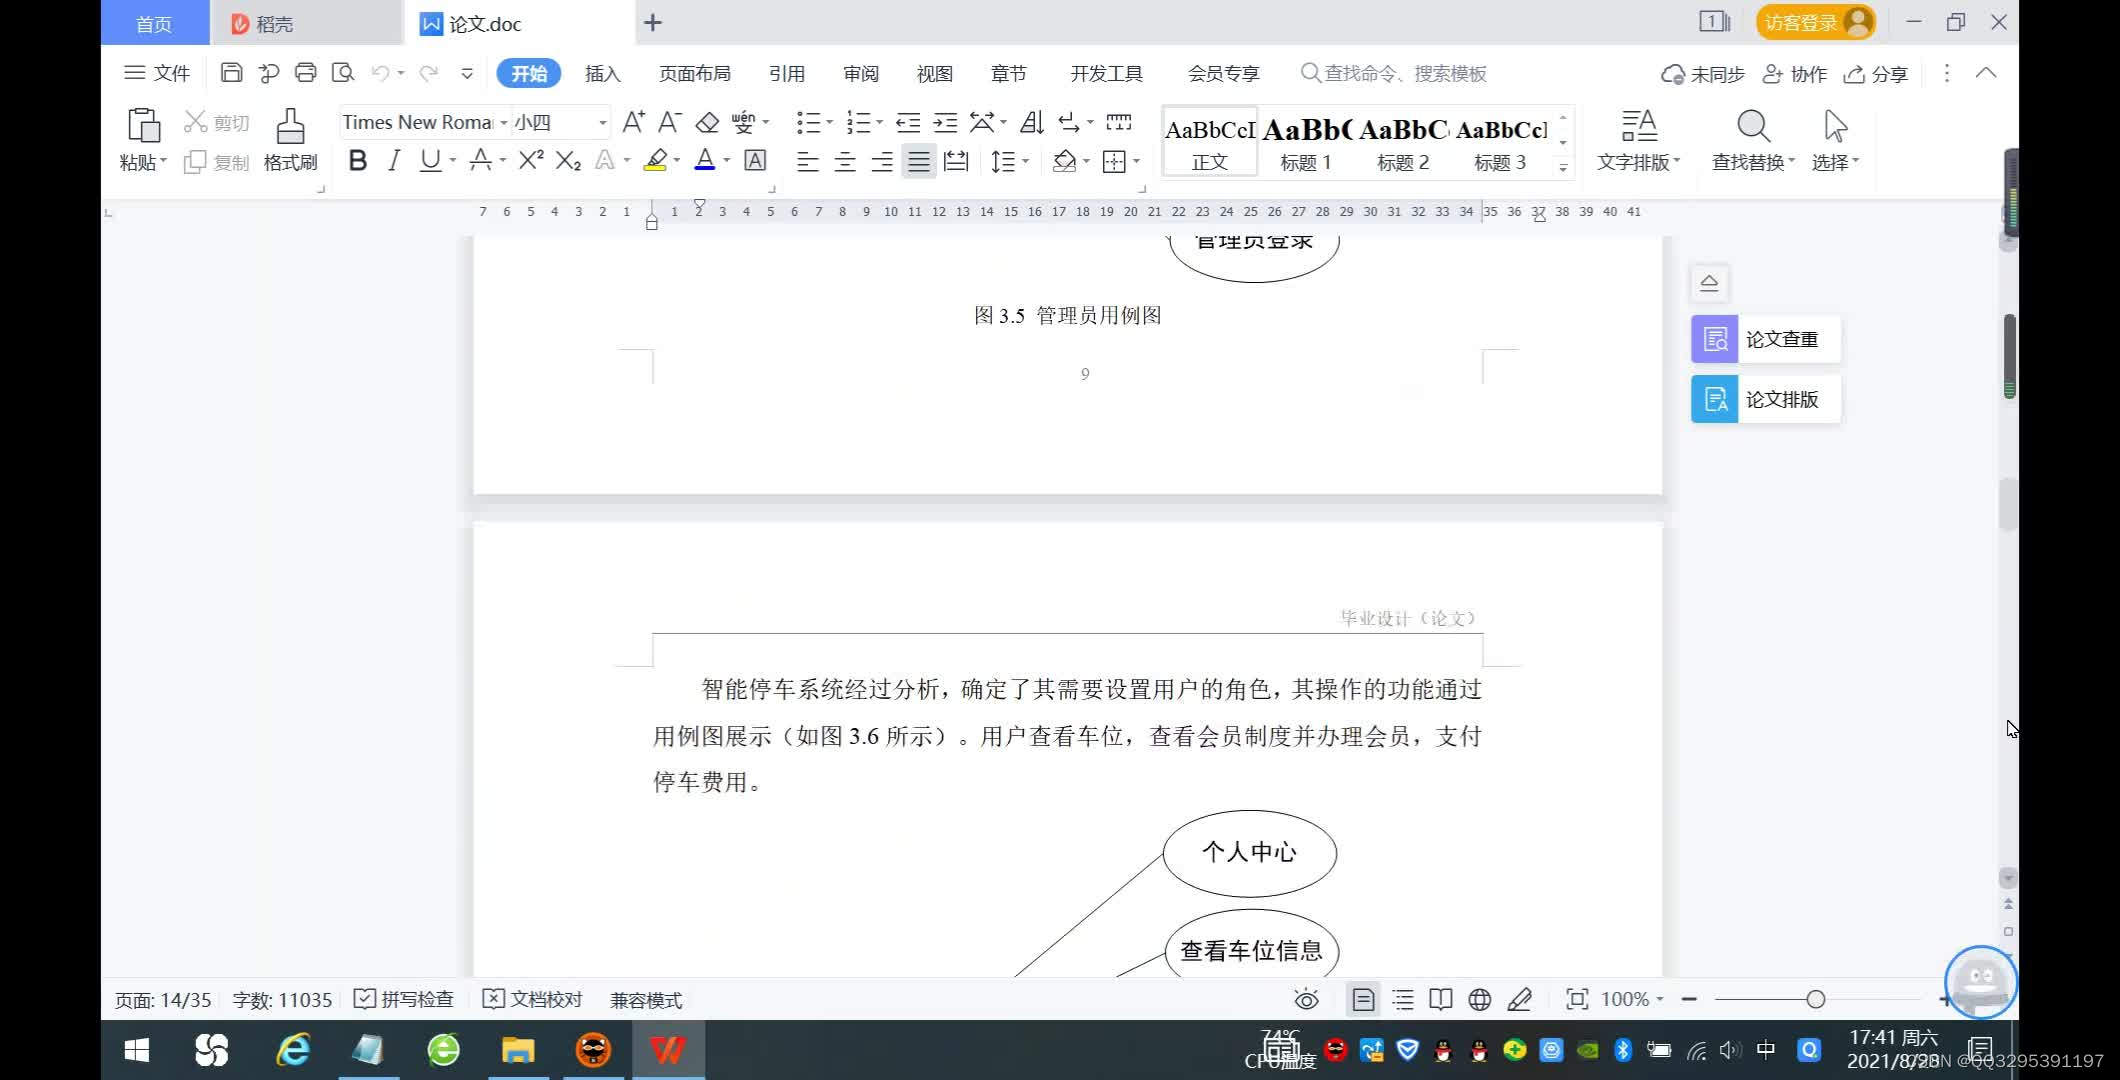Viewport: 2120px width, 1080px height.
Task: Open the 引用 ribbon tab
Action: (787, 73)
